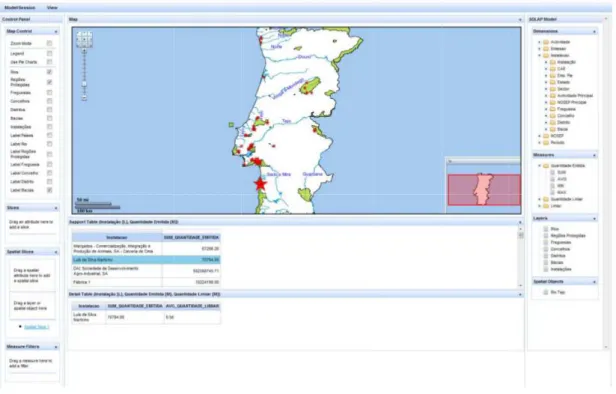Select the Sector folder icon
Image resolution: width=616 pixels, height=394 pixels.
[553, 89]
